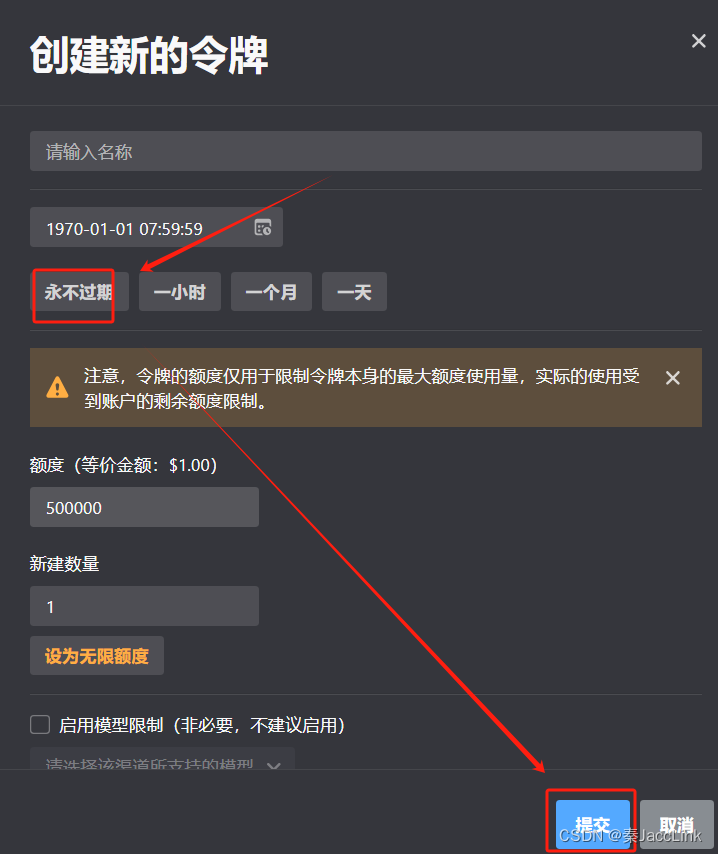Click the warning banner message text
Screen dimensions: 718x854
(x=361, y=388)
